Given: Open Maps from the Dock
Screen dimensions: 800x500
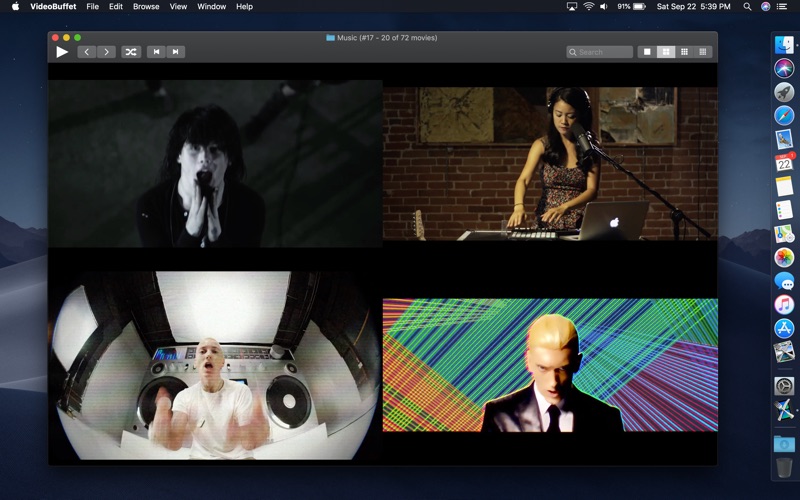Looking at the screenshot, I should 784,234.
